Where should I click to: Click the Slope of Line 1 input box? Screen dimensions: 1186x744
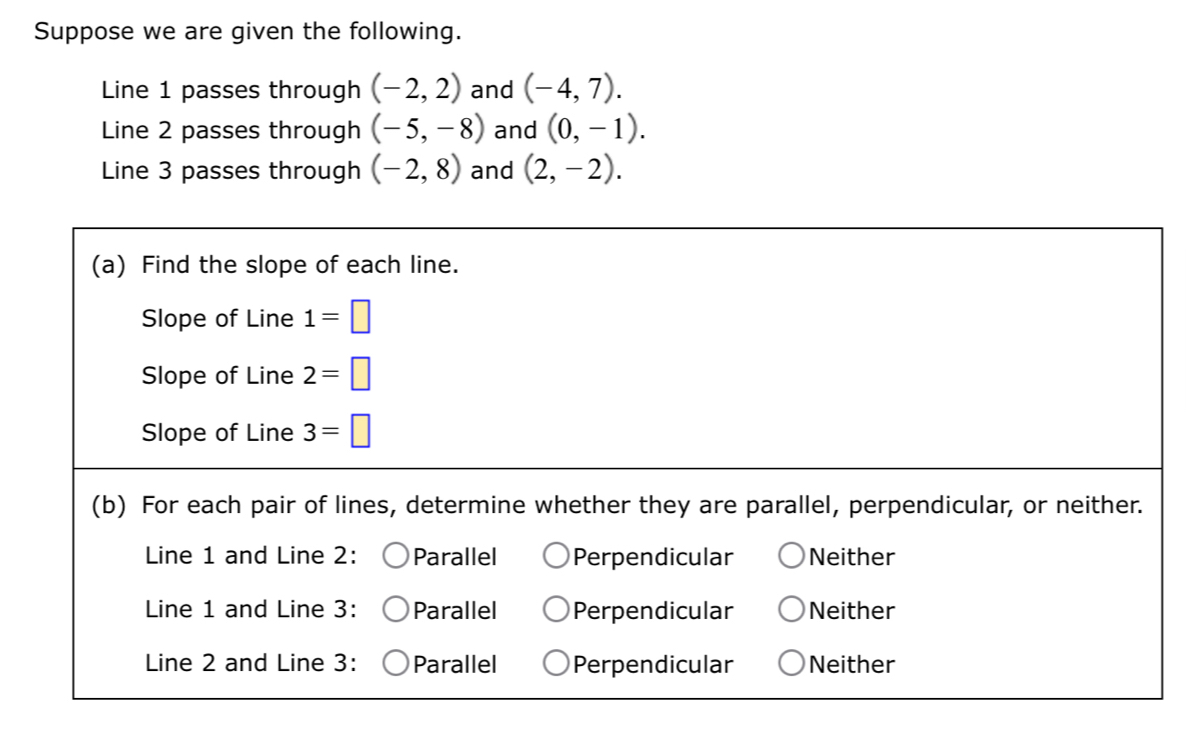point(361,318)
